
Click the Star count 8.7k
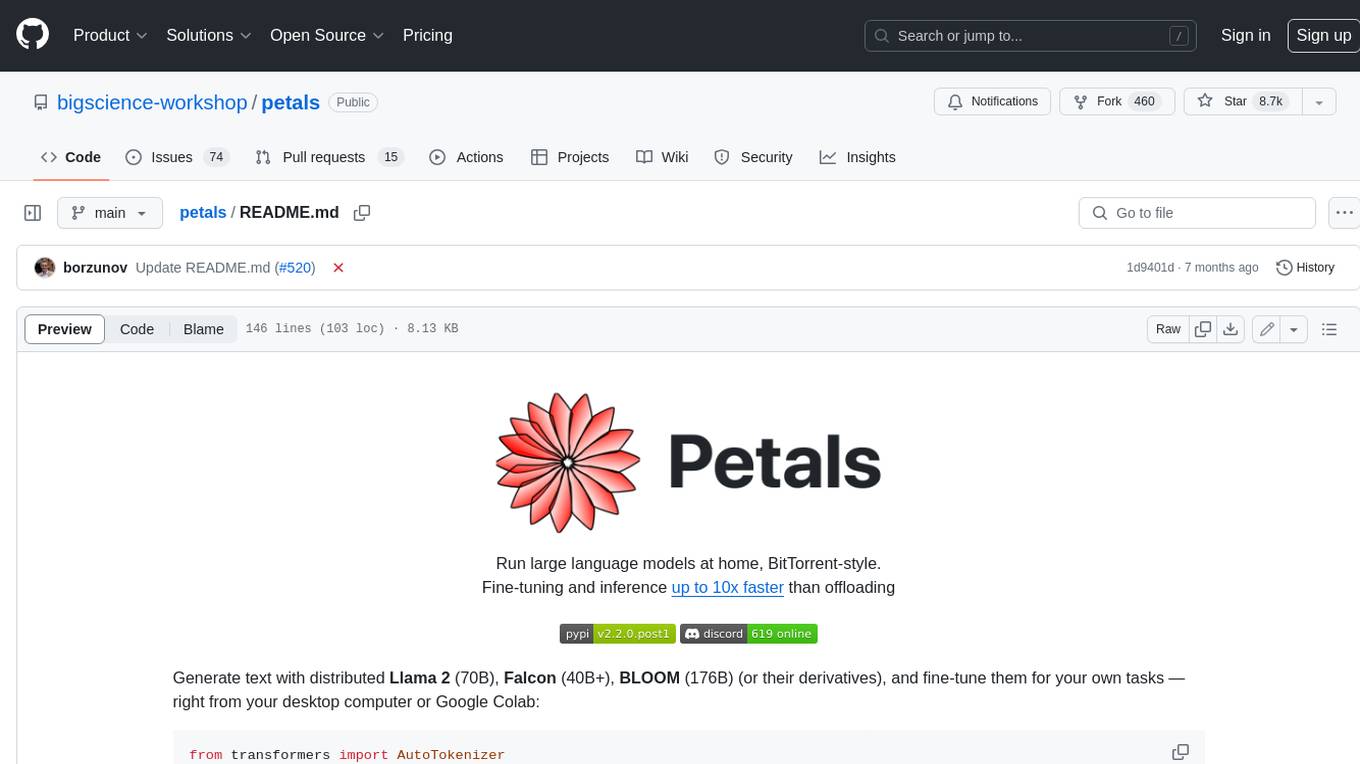1270,102
